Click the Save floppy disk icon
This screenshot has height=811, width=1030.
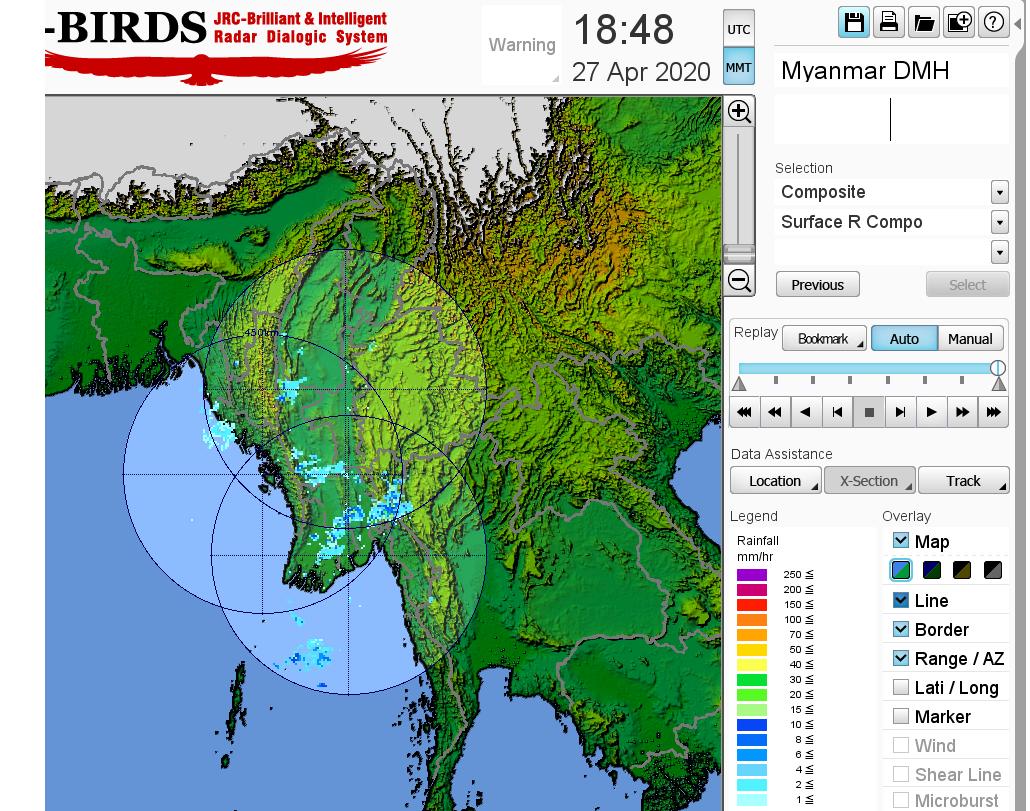point(854,23)
